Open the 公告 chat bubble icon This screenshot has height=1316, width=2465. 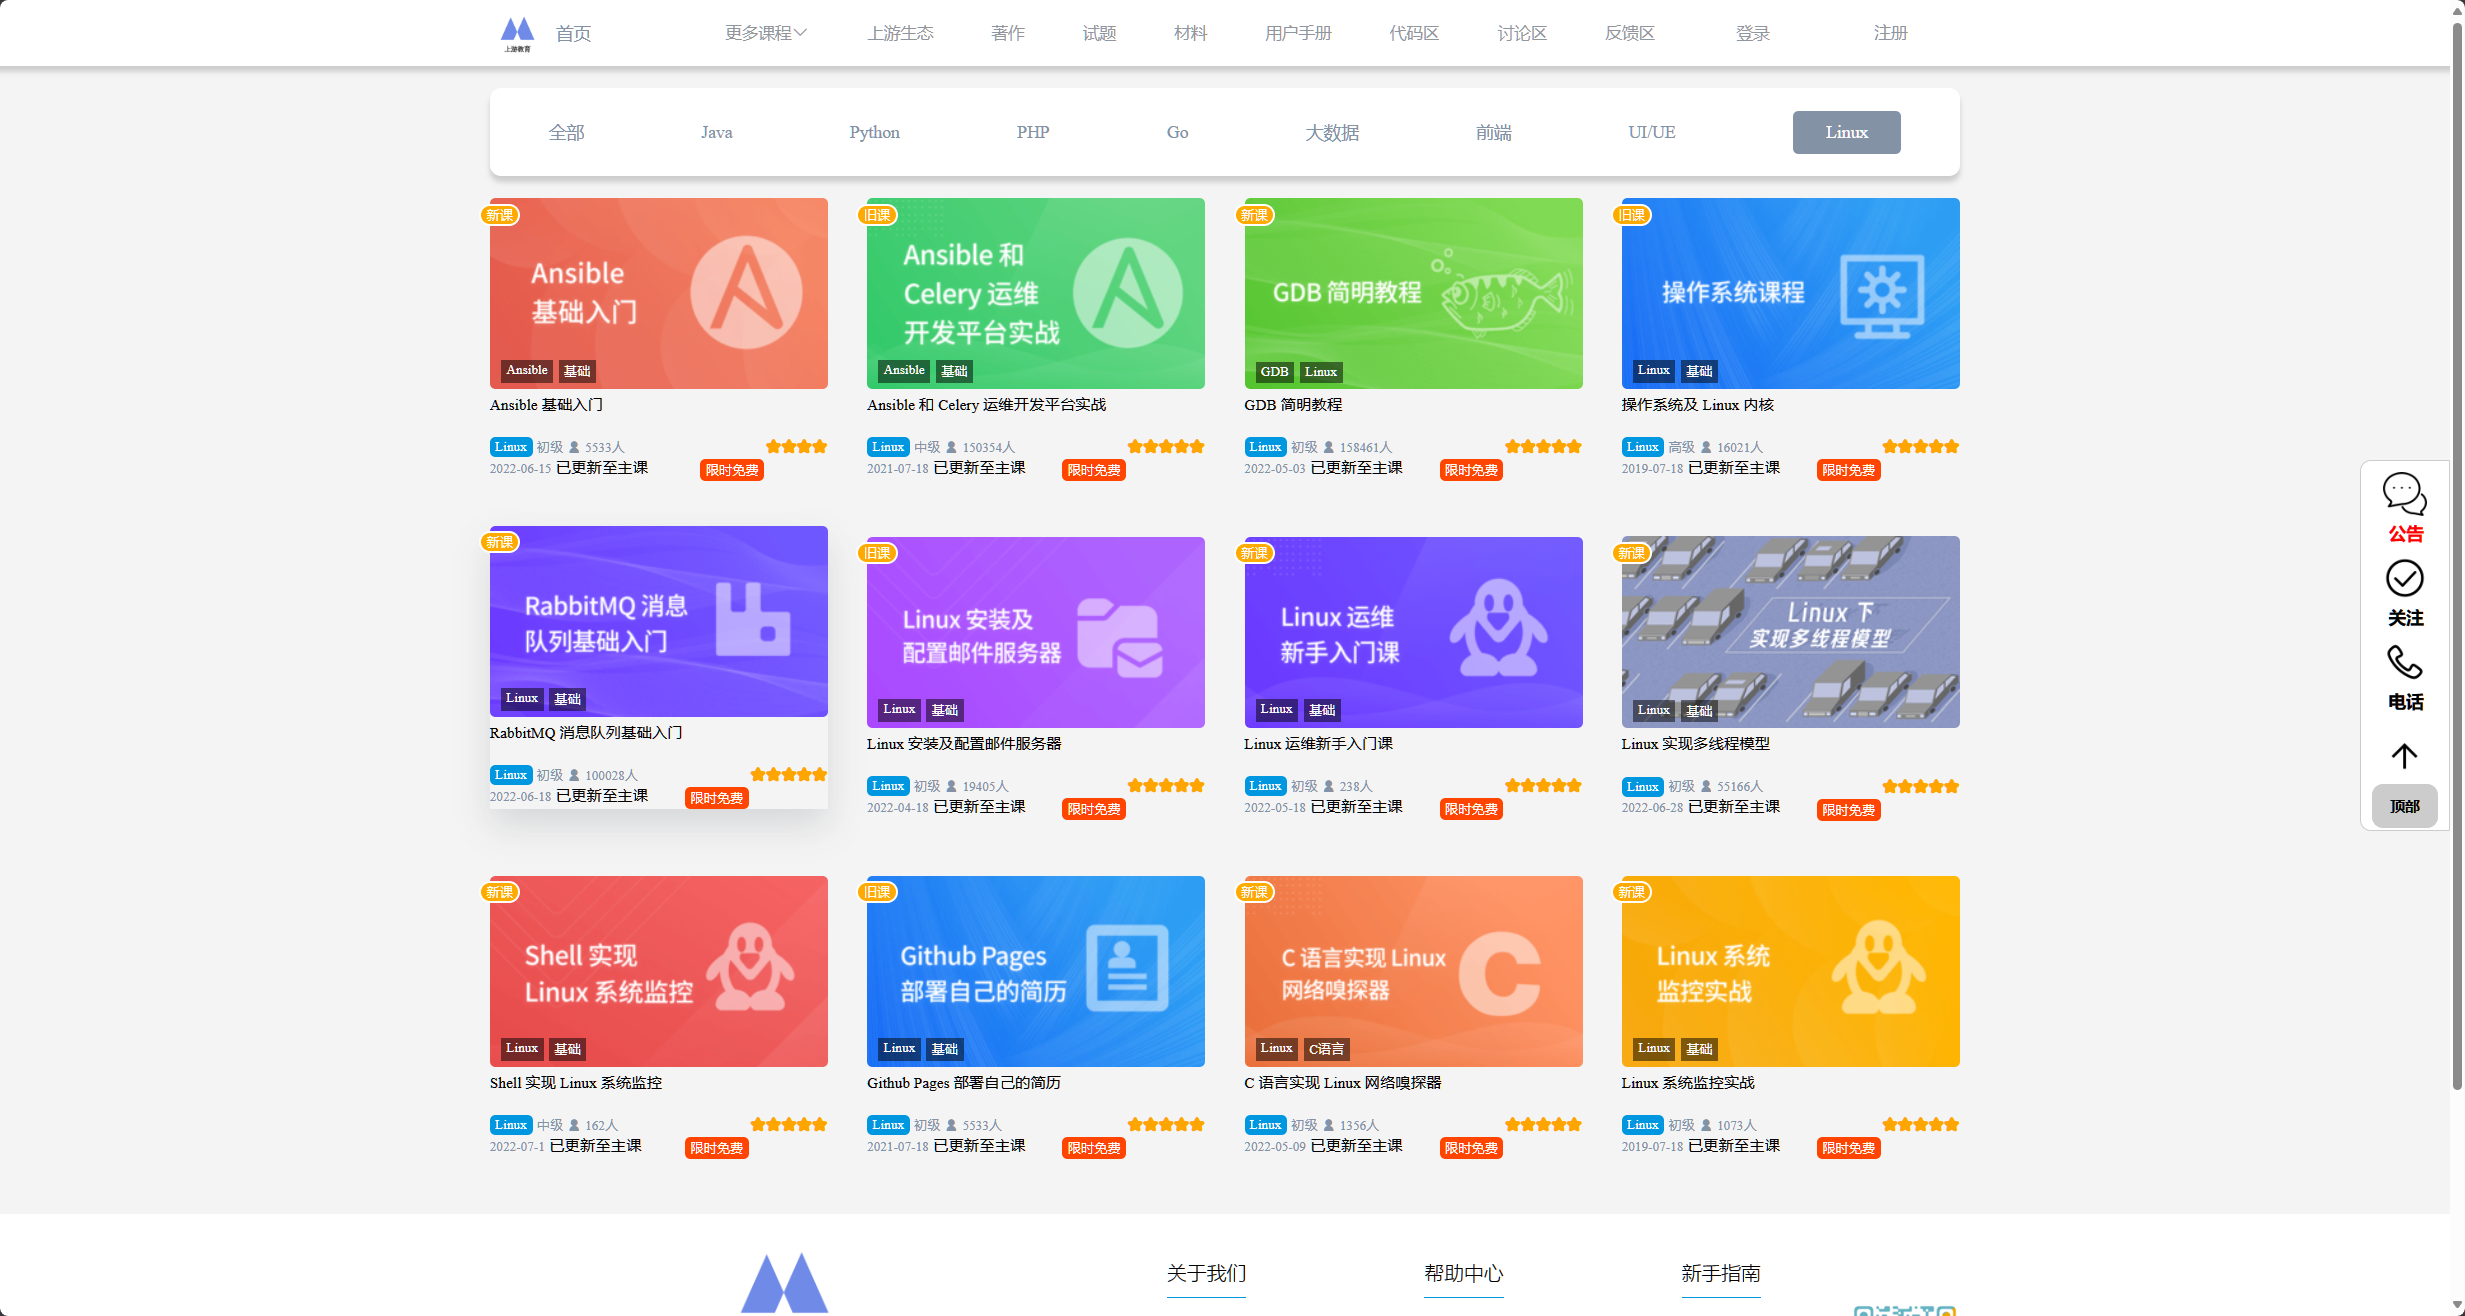(x=2404, y=493)
